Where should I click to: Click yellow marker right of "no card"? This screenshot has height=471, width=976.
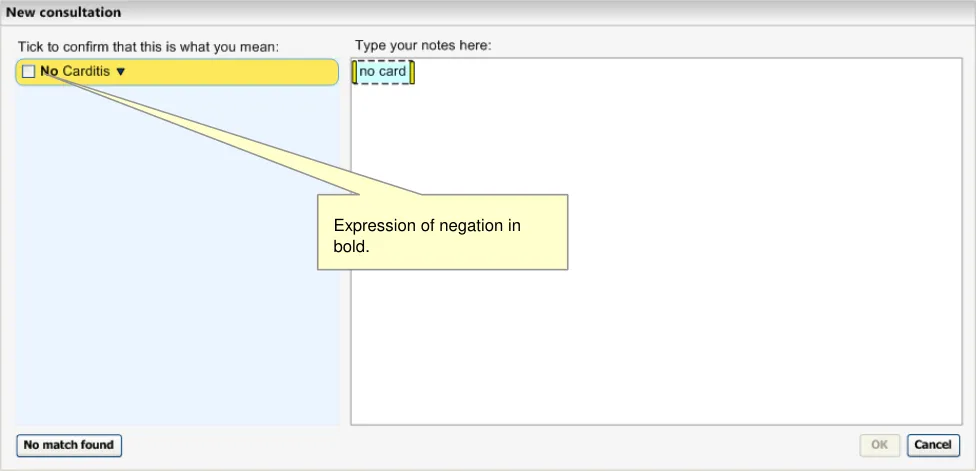click(412, 72)
